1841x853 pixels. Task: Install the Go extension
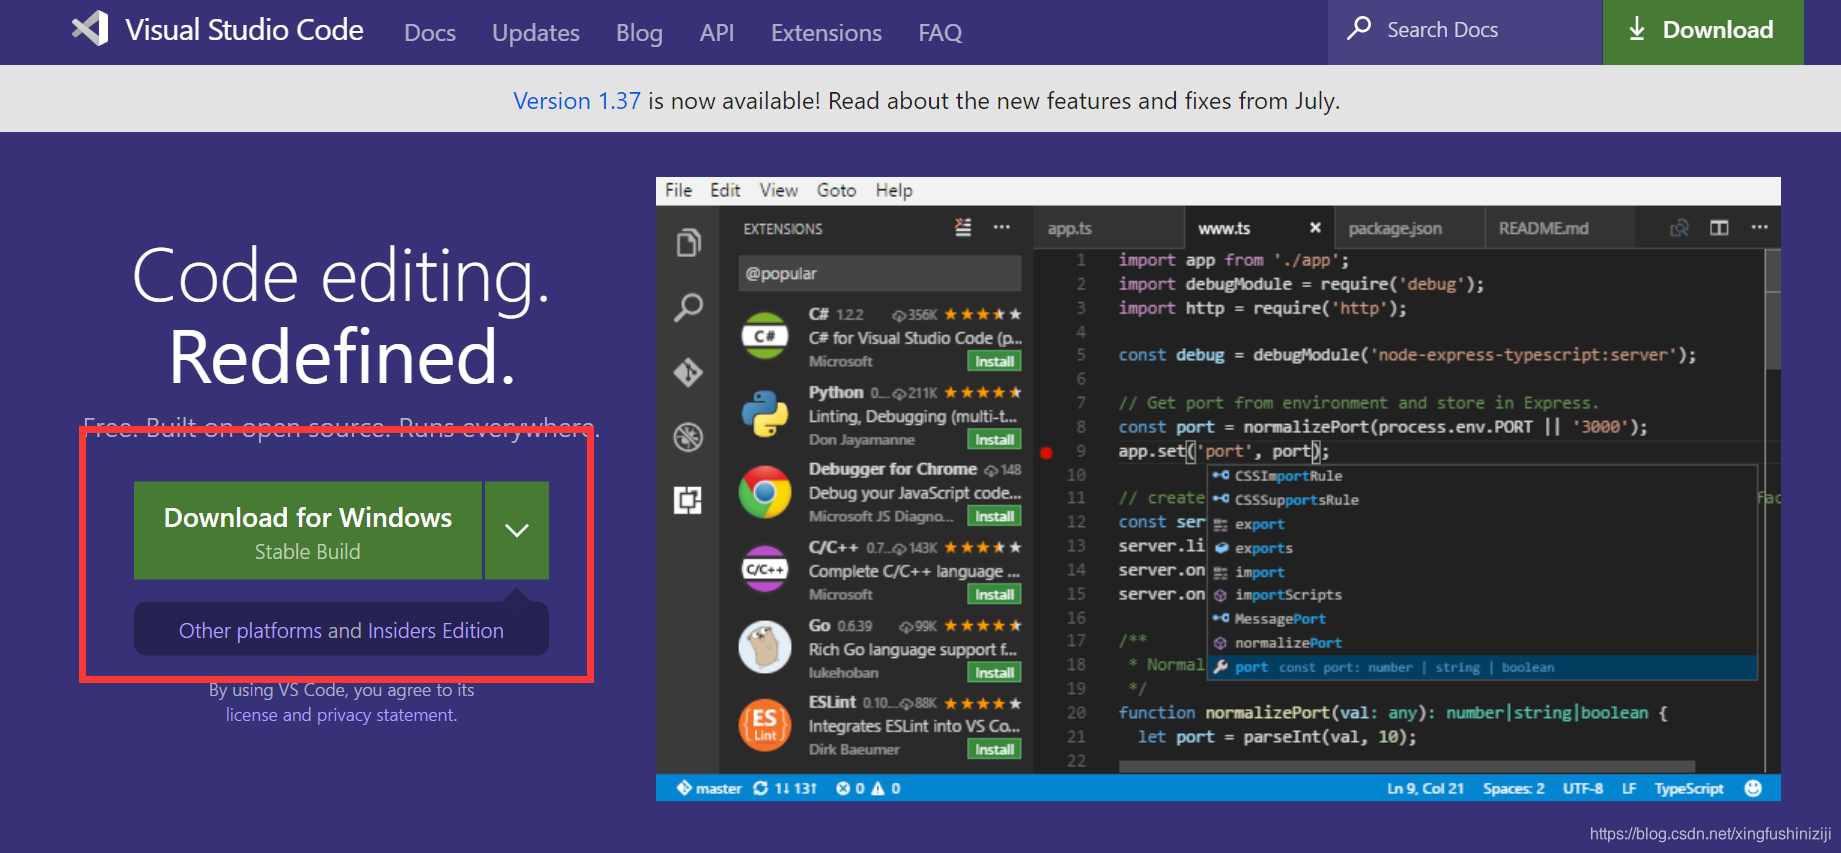[x=994, y=672]
